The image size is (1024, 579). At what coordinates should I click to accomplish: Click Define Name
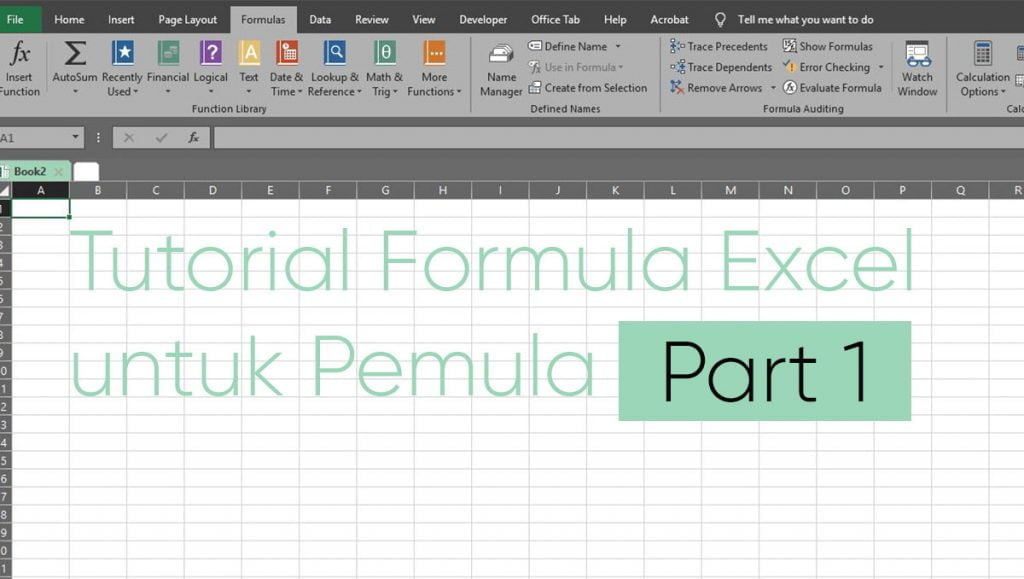coord(572,46)
